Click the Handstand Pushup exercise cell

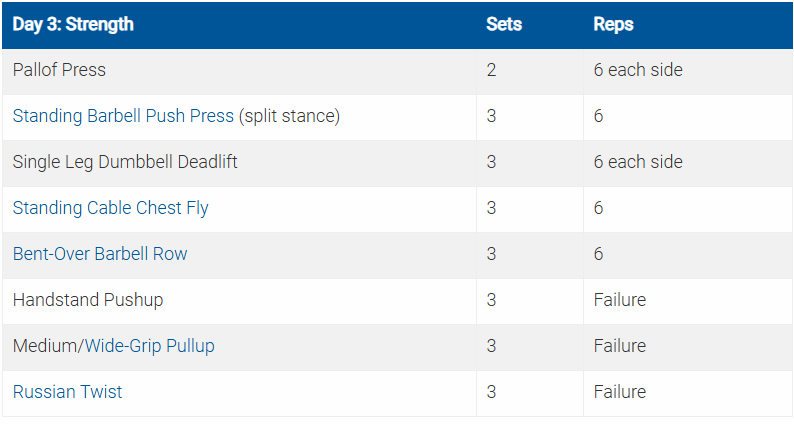click(88, 300)
